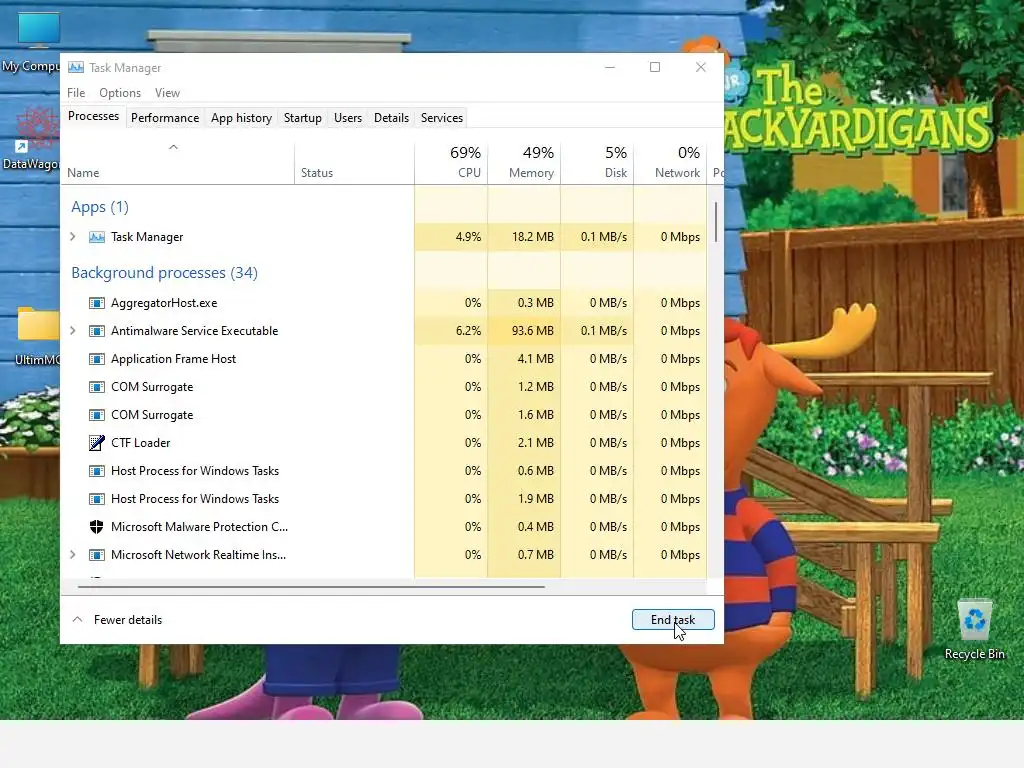1024x768 pixels.
Task: Expand Antimalware Service Executable process group
Action: coord(72,331)
